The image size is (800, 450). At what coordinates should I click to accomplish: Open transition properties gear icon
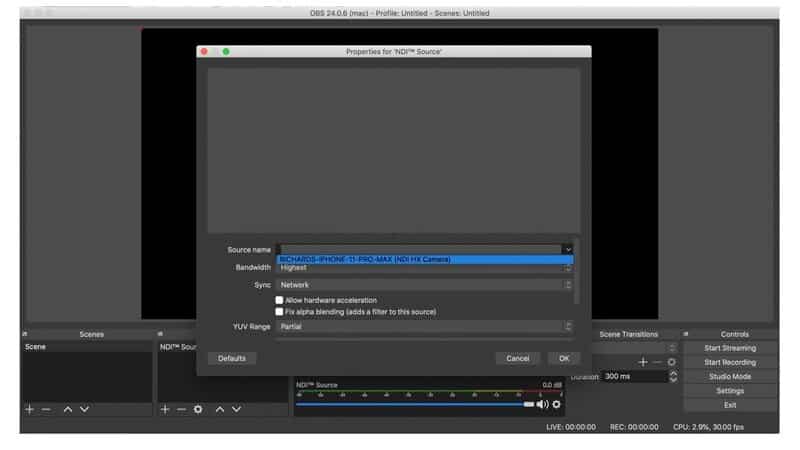[672, 362]
